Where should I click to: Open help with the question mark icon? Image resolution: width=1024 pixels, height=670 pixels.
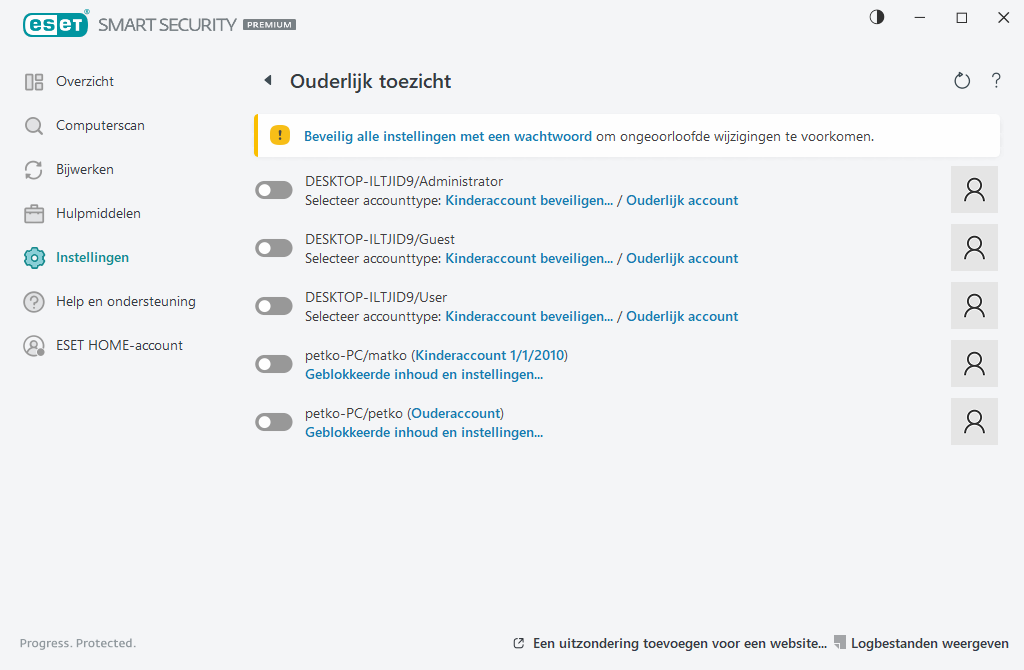point(996,81)
